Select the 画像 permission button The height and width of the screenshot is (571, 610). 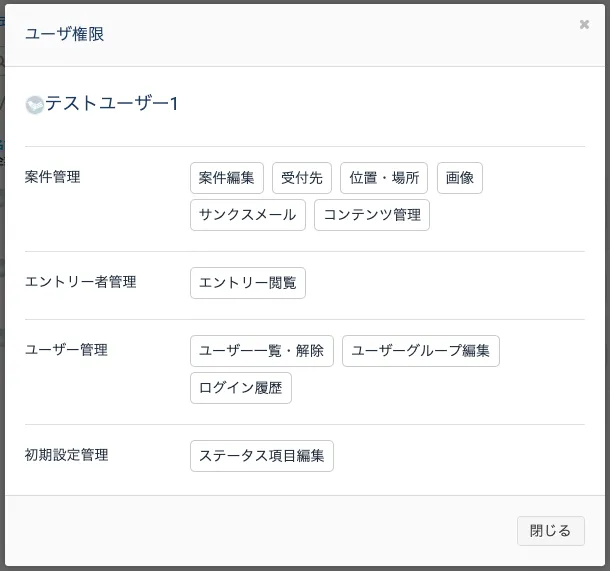(x=460, y=178)
